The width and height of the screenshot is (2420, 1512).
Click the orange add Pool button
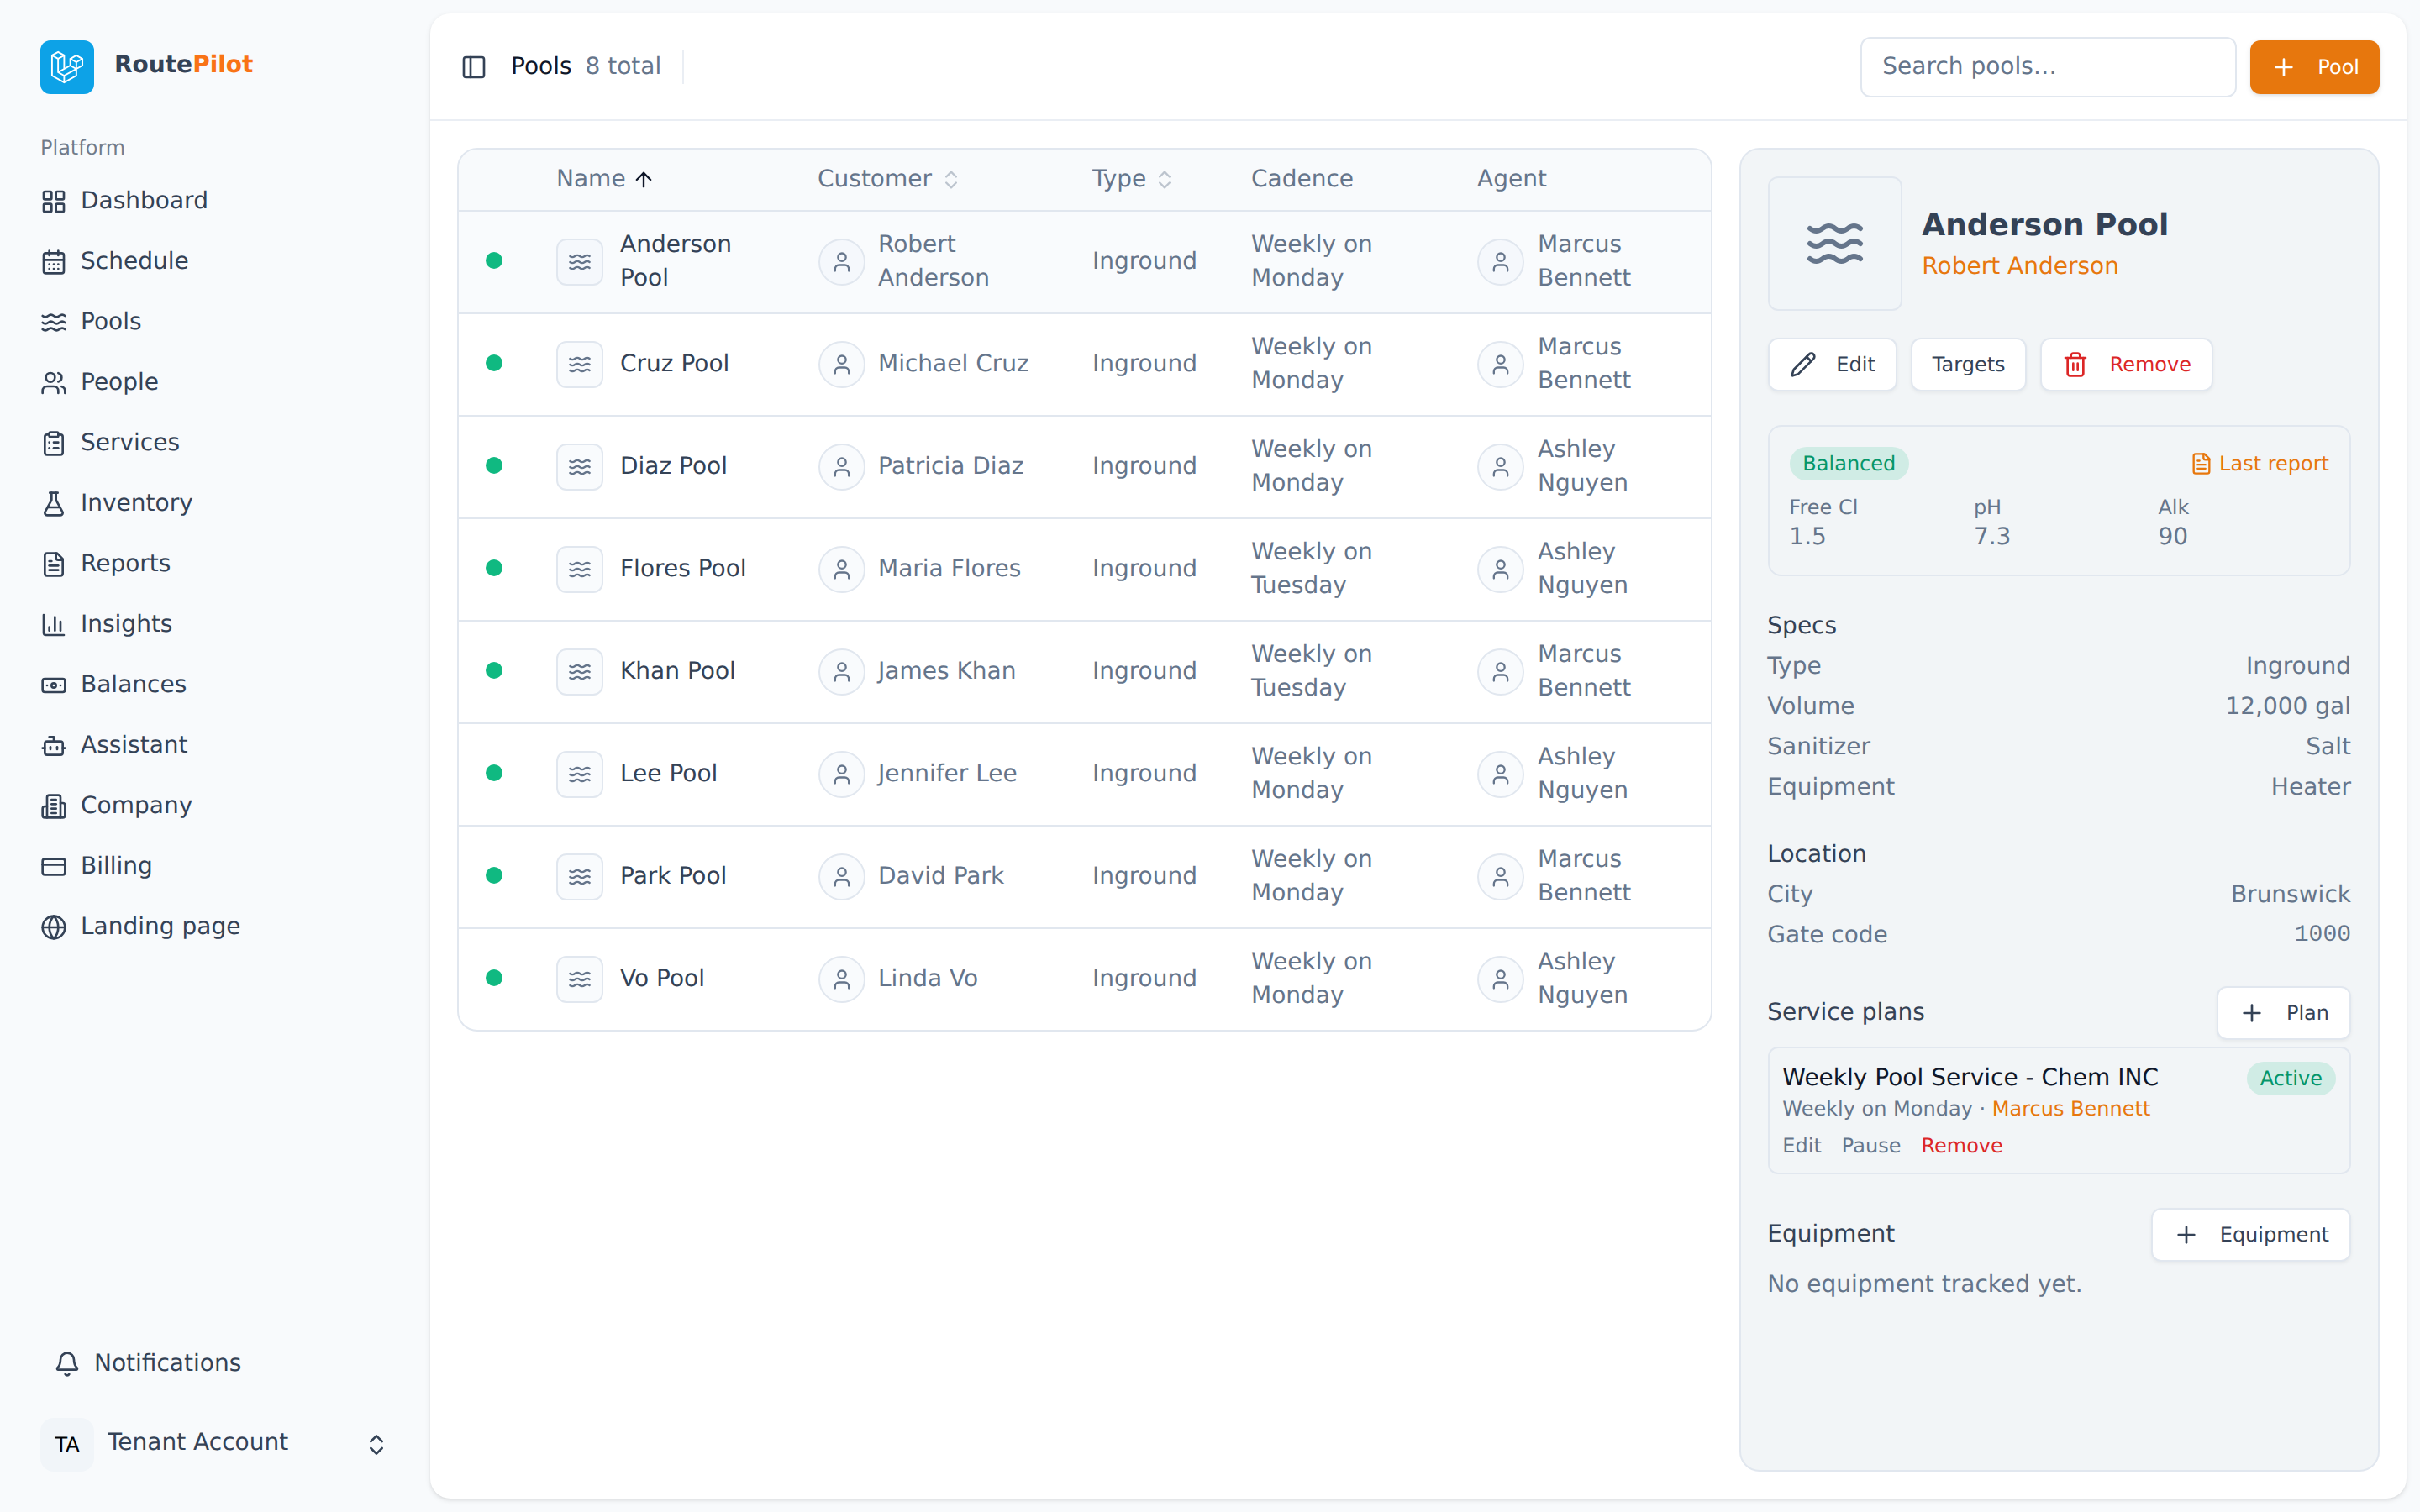[x=2314, y=67]
